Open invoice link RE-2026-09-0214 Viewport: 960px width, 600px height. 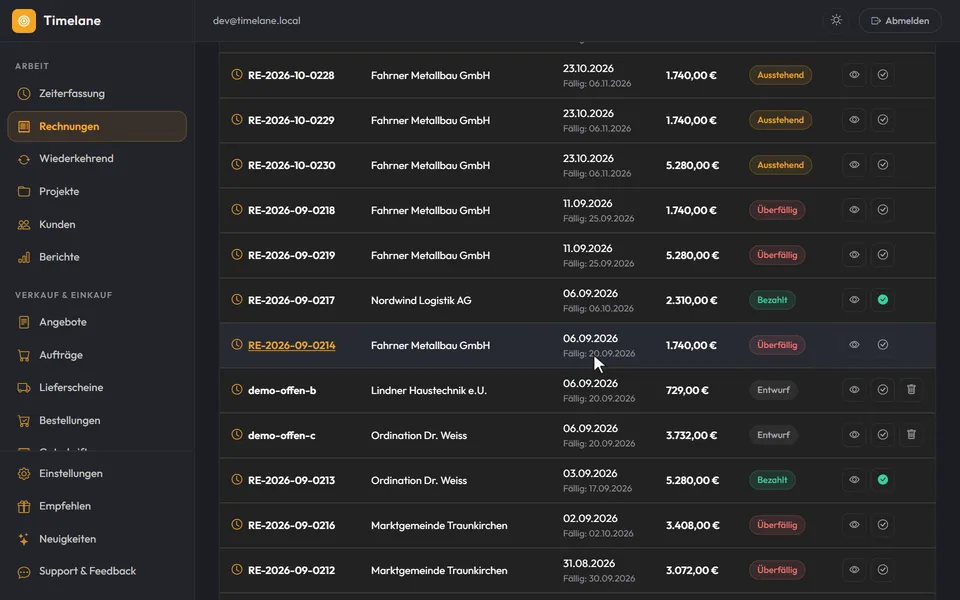(291, 345)
